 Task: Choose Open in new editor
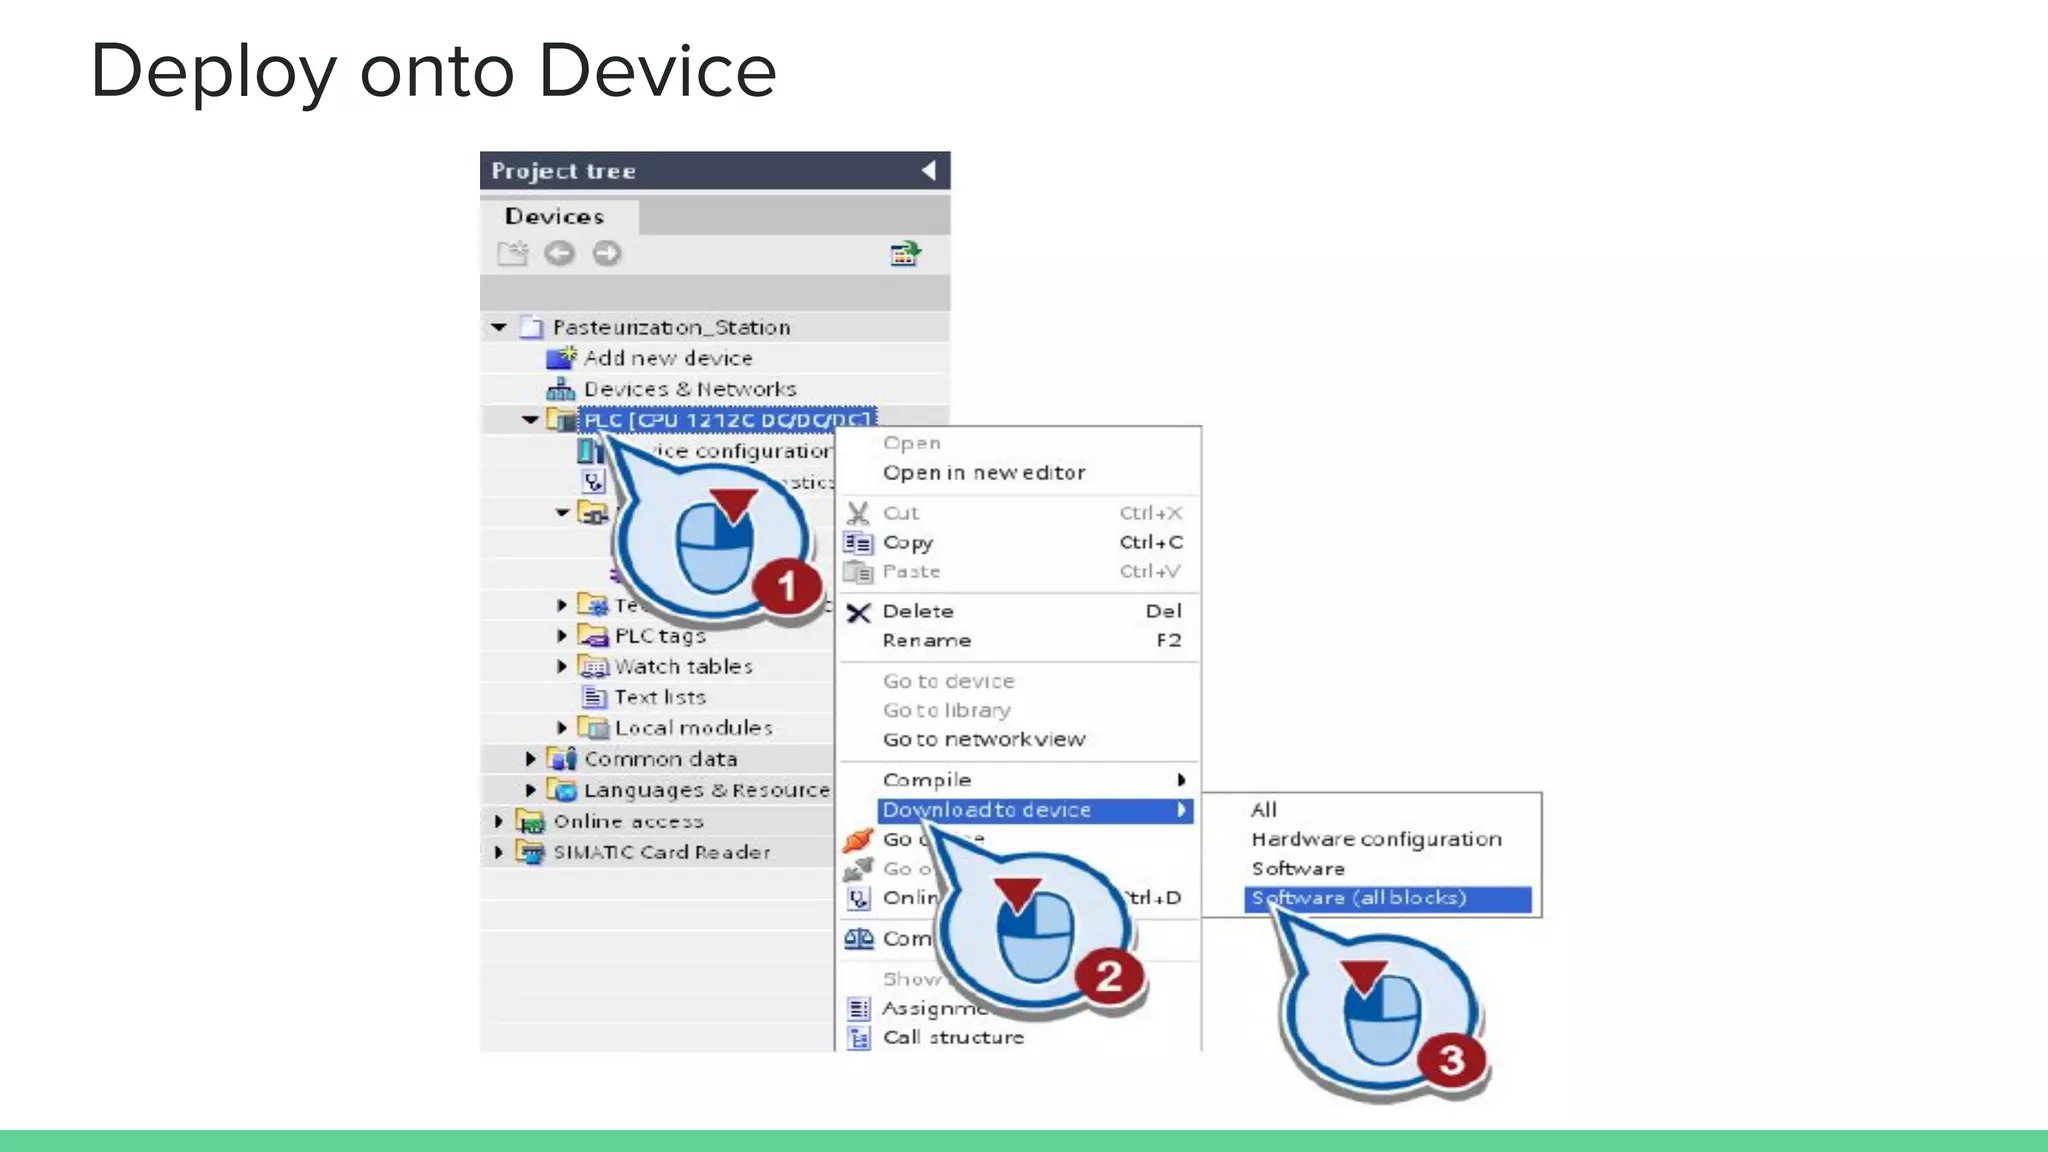984,473
